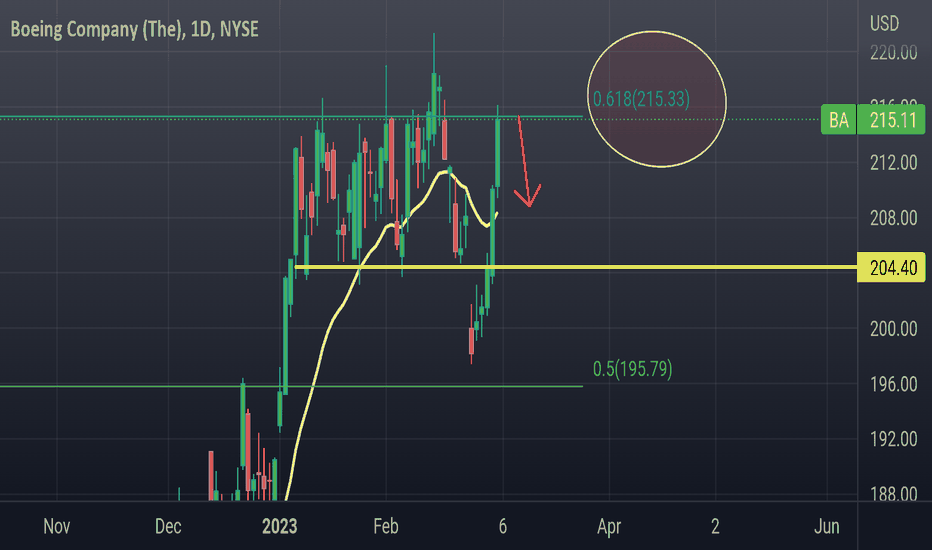Click the 2023 label on time axis

[x=279, y=526]
